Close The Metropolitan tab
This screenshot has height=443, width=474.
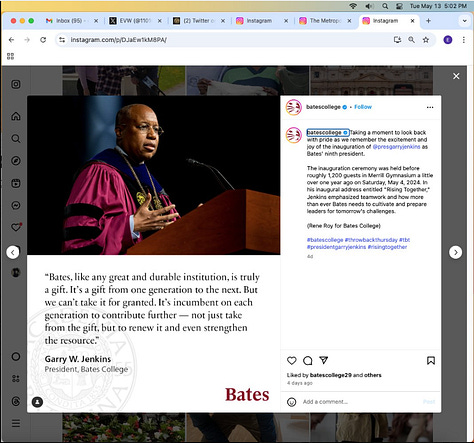pyautogui.click(x=349, y=21)
